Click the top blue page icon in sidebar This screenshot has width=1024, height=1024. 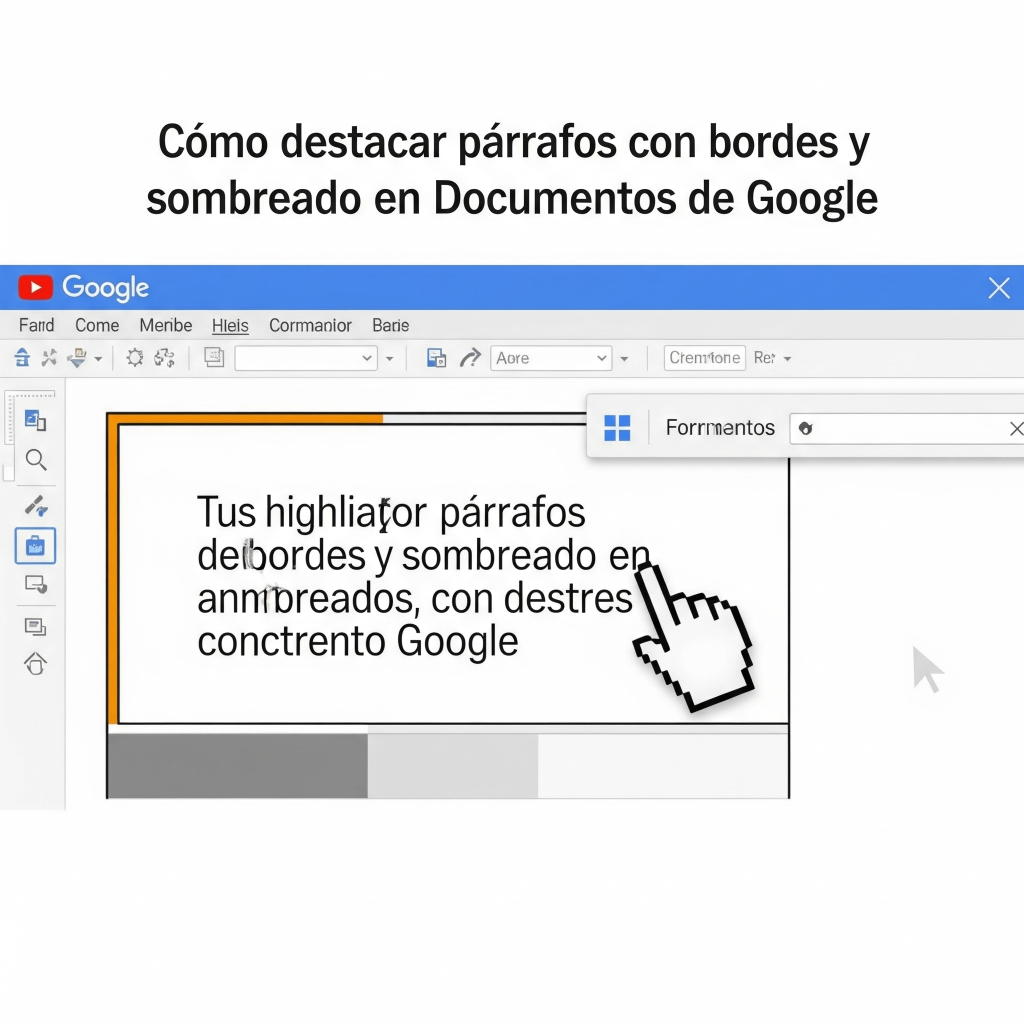(36, 420)
